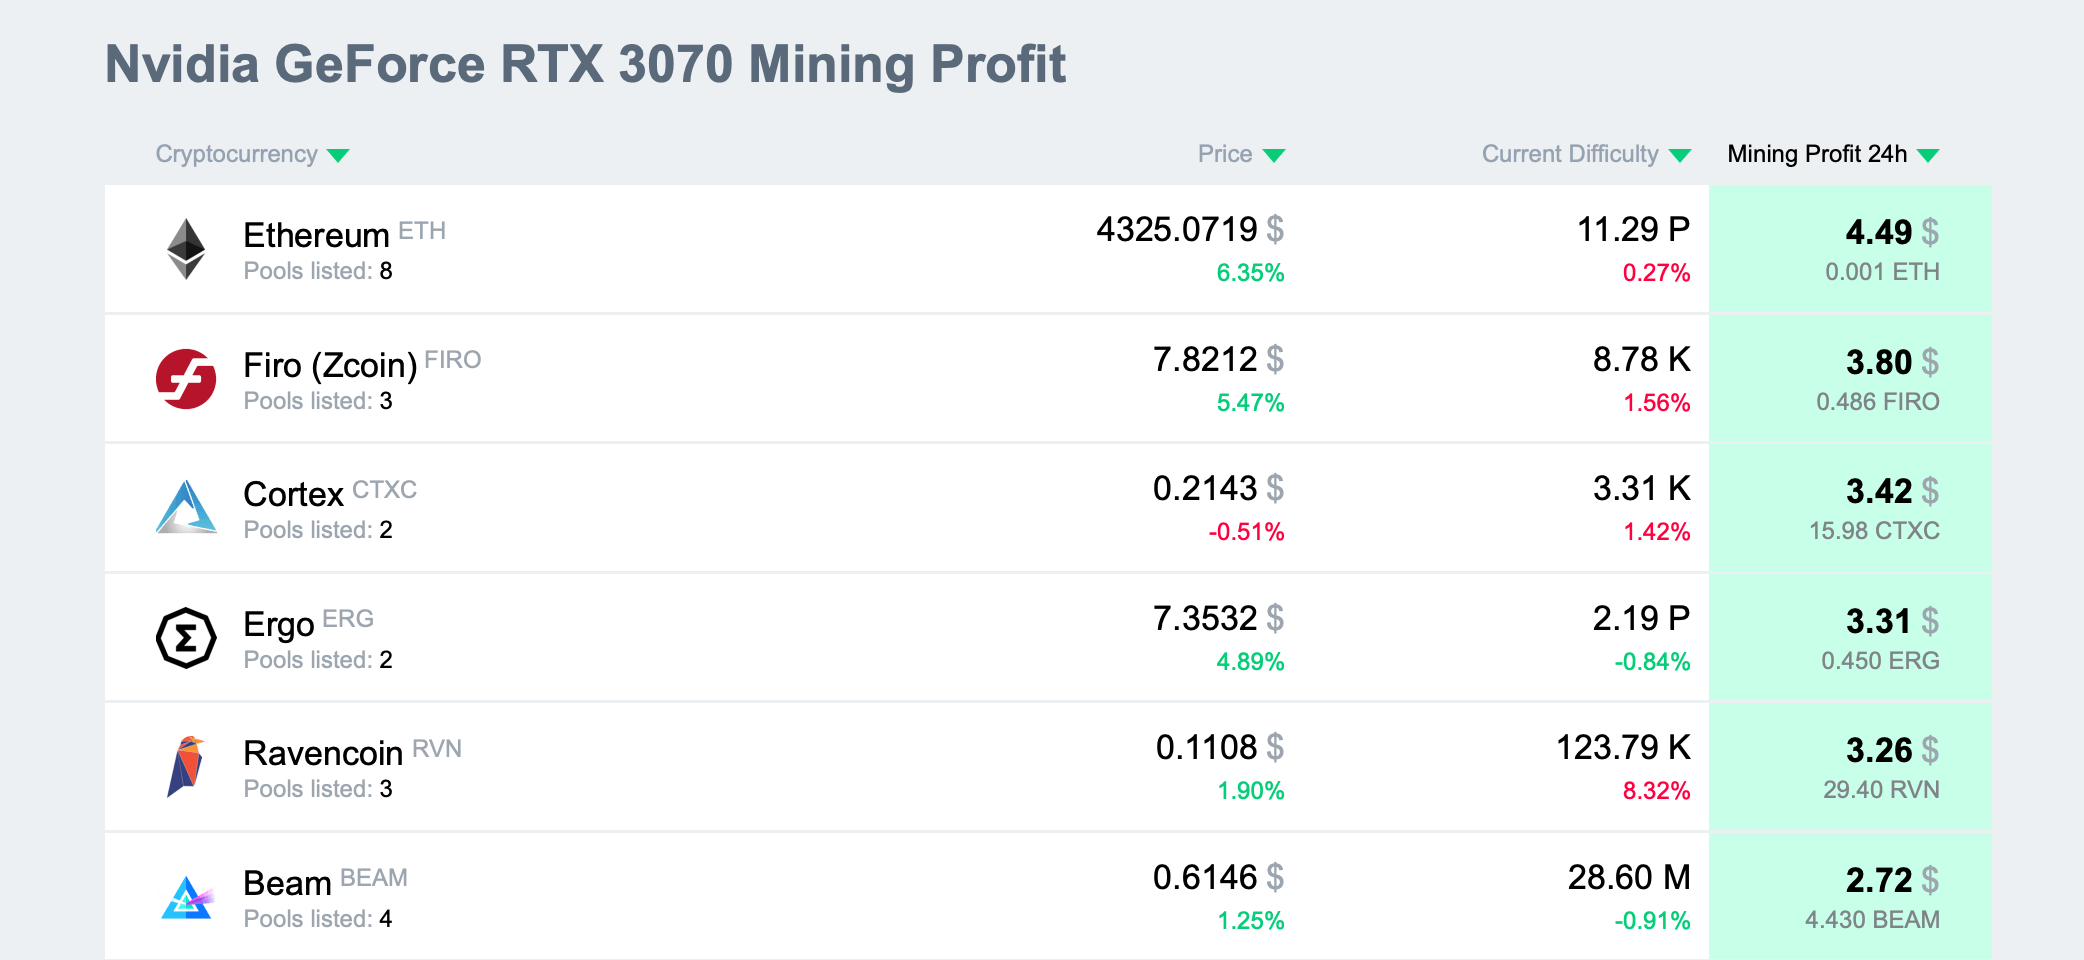The height and width of the screenshot is (960, 2084).
Task: Sort using the Mining Profit 24h arrow
Action: 1929,156
